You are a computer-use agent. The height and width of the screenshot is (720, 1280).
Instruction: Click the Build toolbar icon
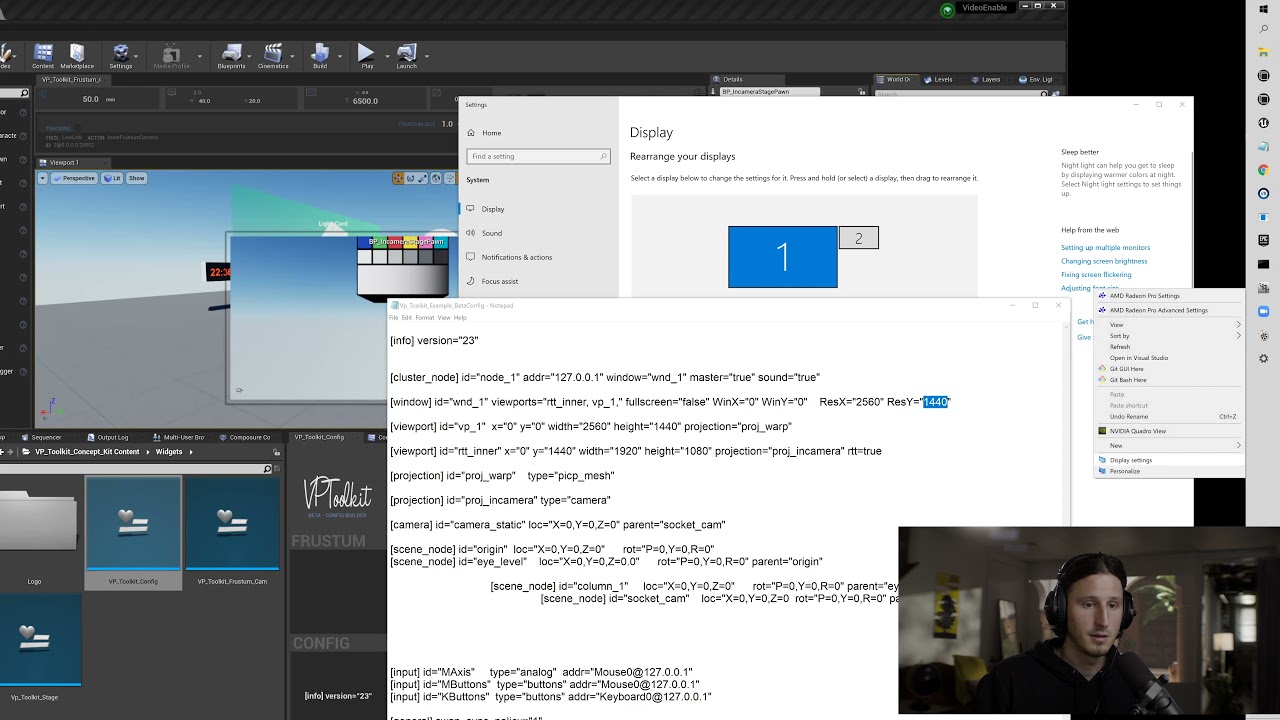(x=320, y=56)
